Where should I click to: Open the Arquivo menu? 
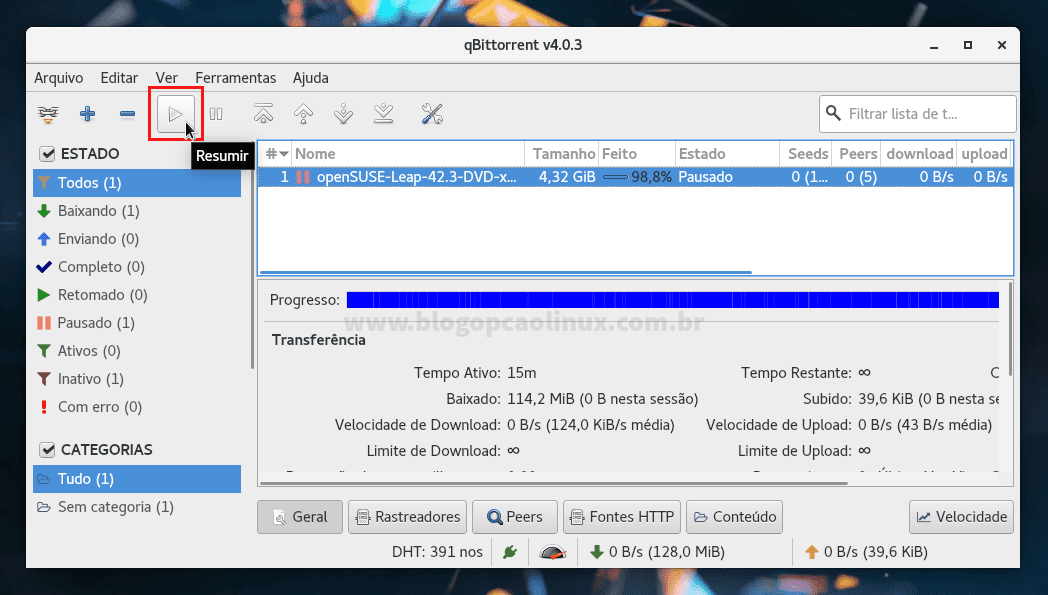[x=59, y=78]
